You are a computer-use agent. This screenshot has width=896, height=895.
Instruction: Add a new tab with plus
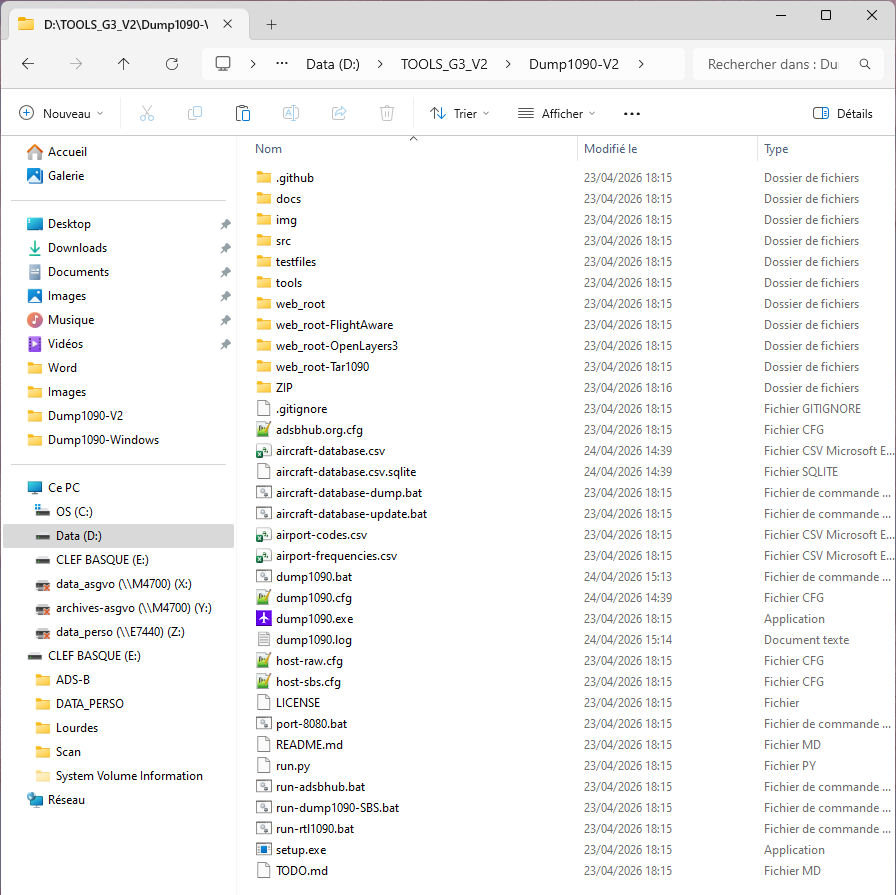point(271,25)
